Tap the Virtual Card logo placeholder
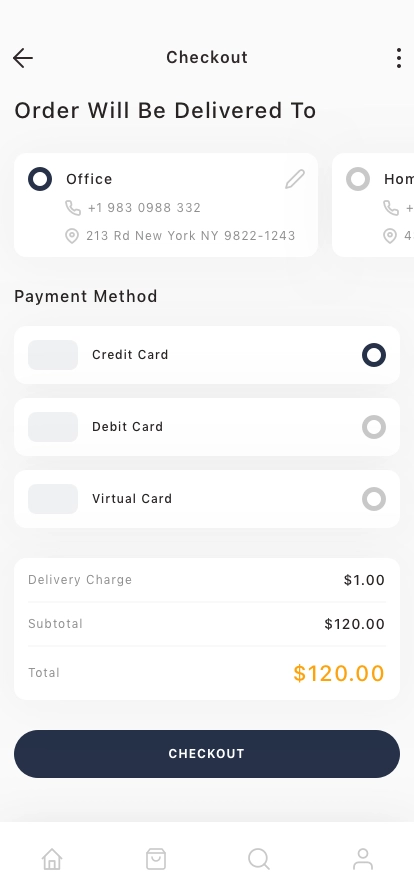Screen dimensions: 414x896 pyautogui.click(x=53, y=499)
